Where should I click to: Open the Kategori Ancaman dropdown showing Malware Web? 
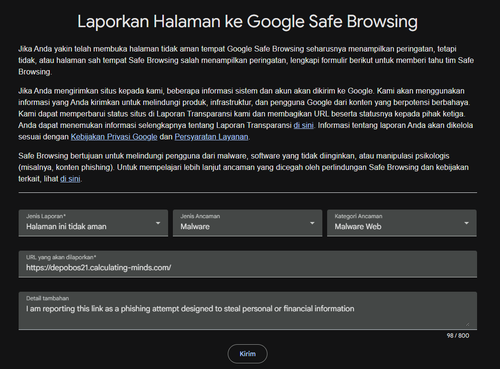(x=402, y=223)
